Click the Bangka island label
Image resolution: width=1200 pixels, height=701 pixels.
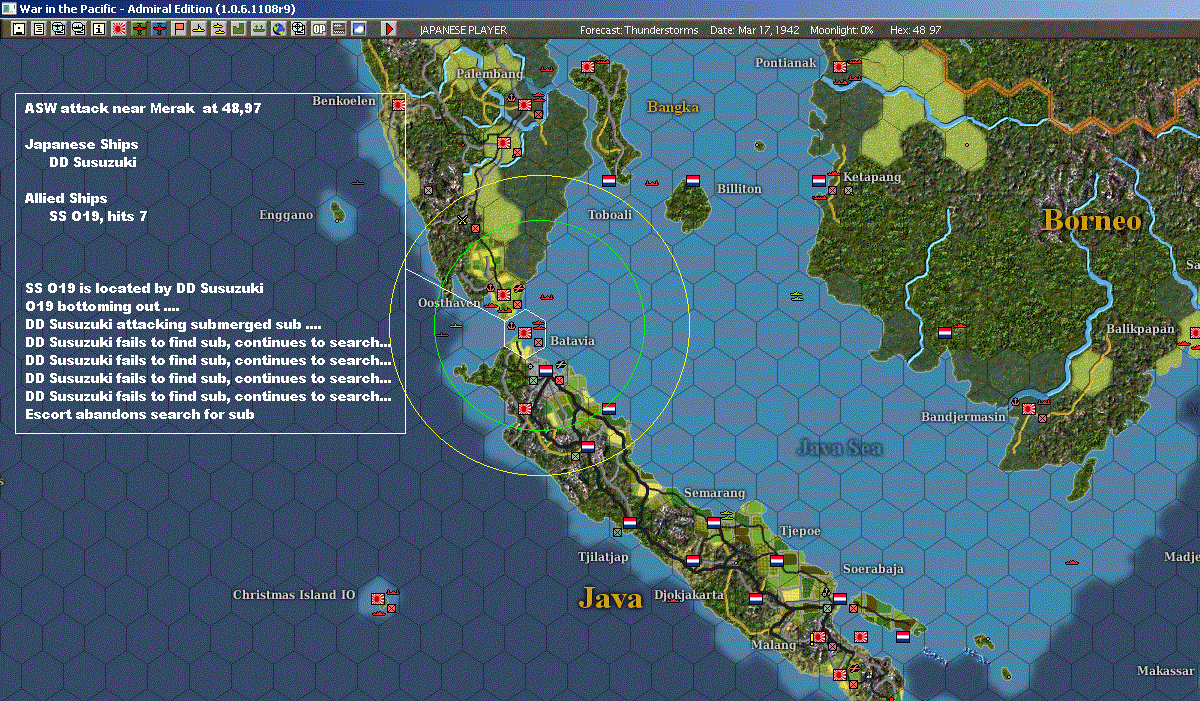(x=673, y=107)
